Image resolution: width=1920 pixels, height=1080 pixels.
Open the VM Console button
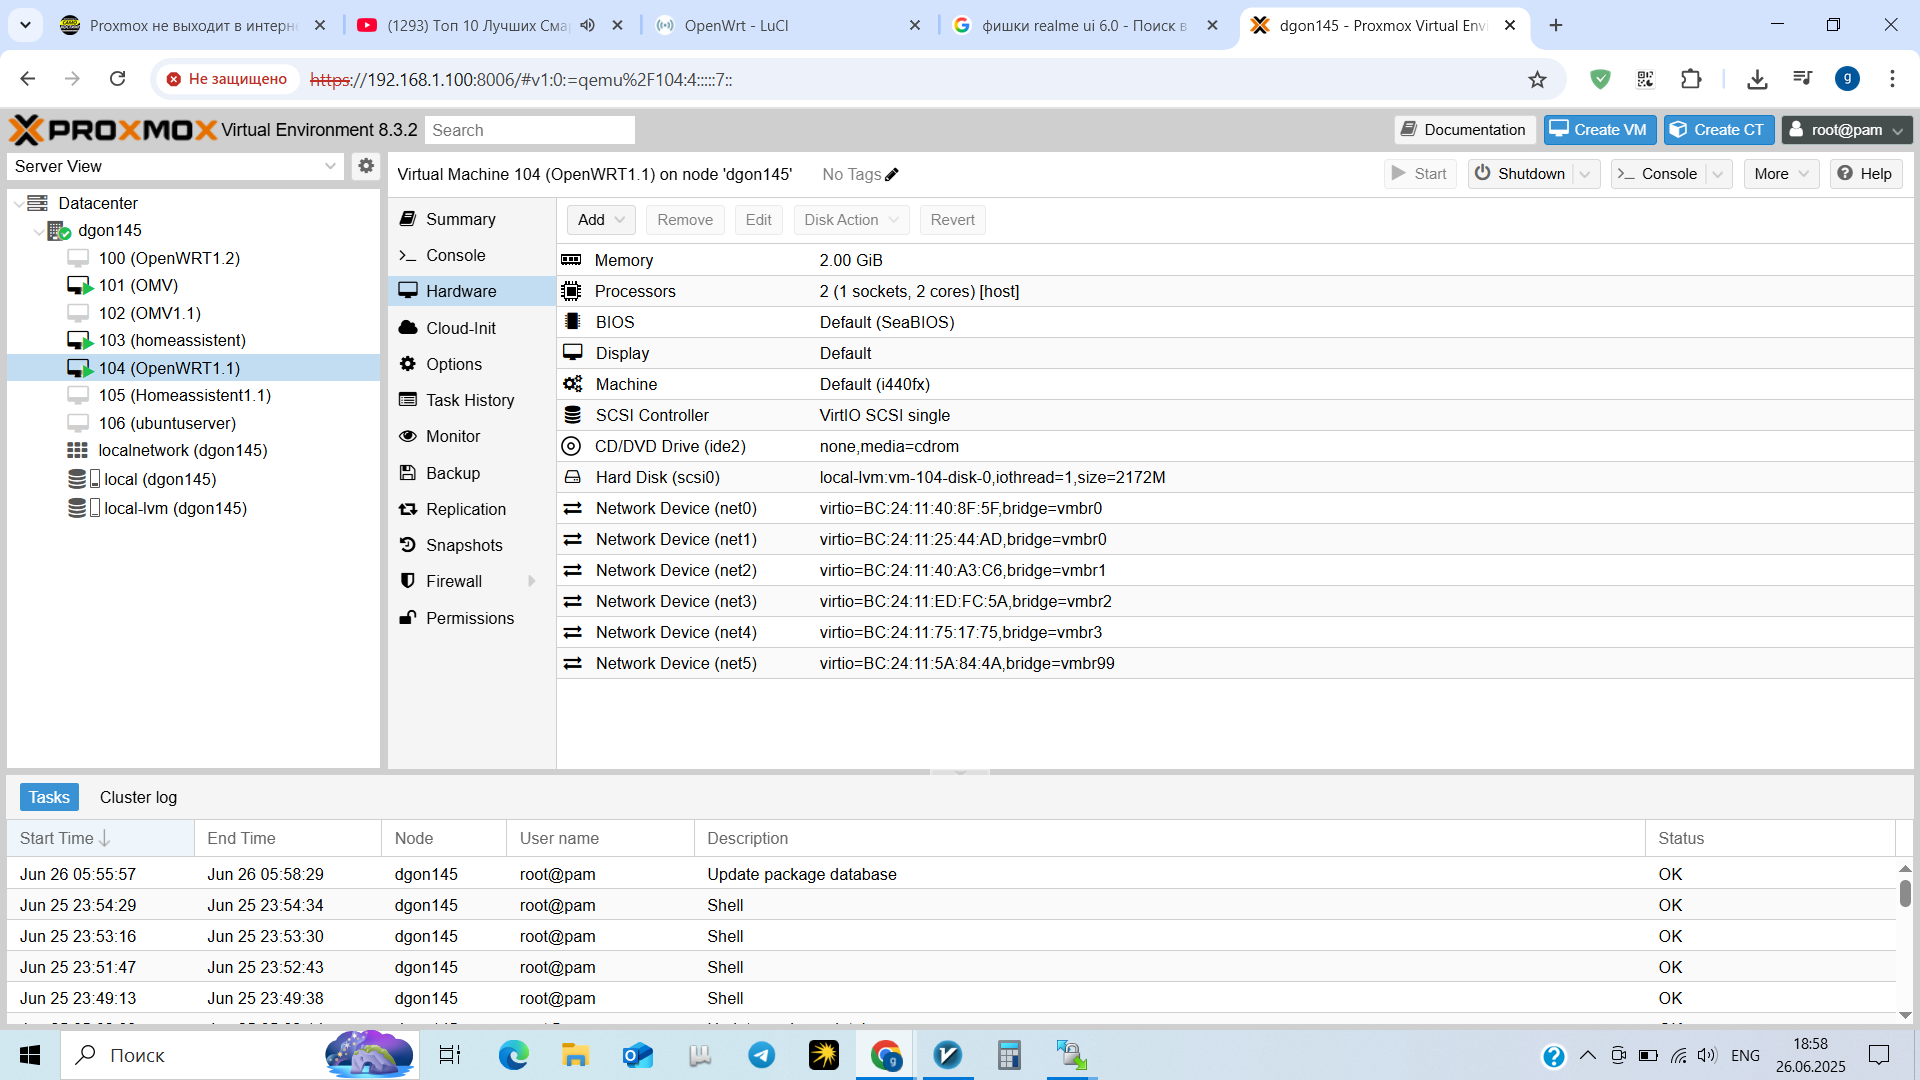click(1659, 174)
